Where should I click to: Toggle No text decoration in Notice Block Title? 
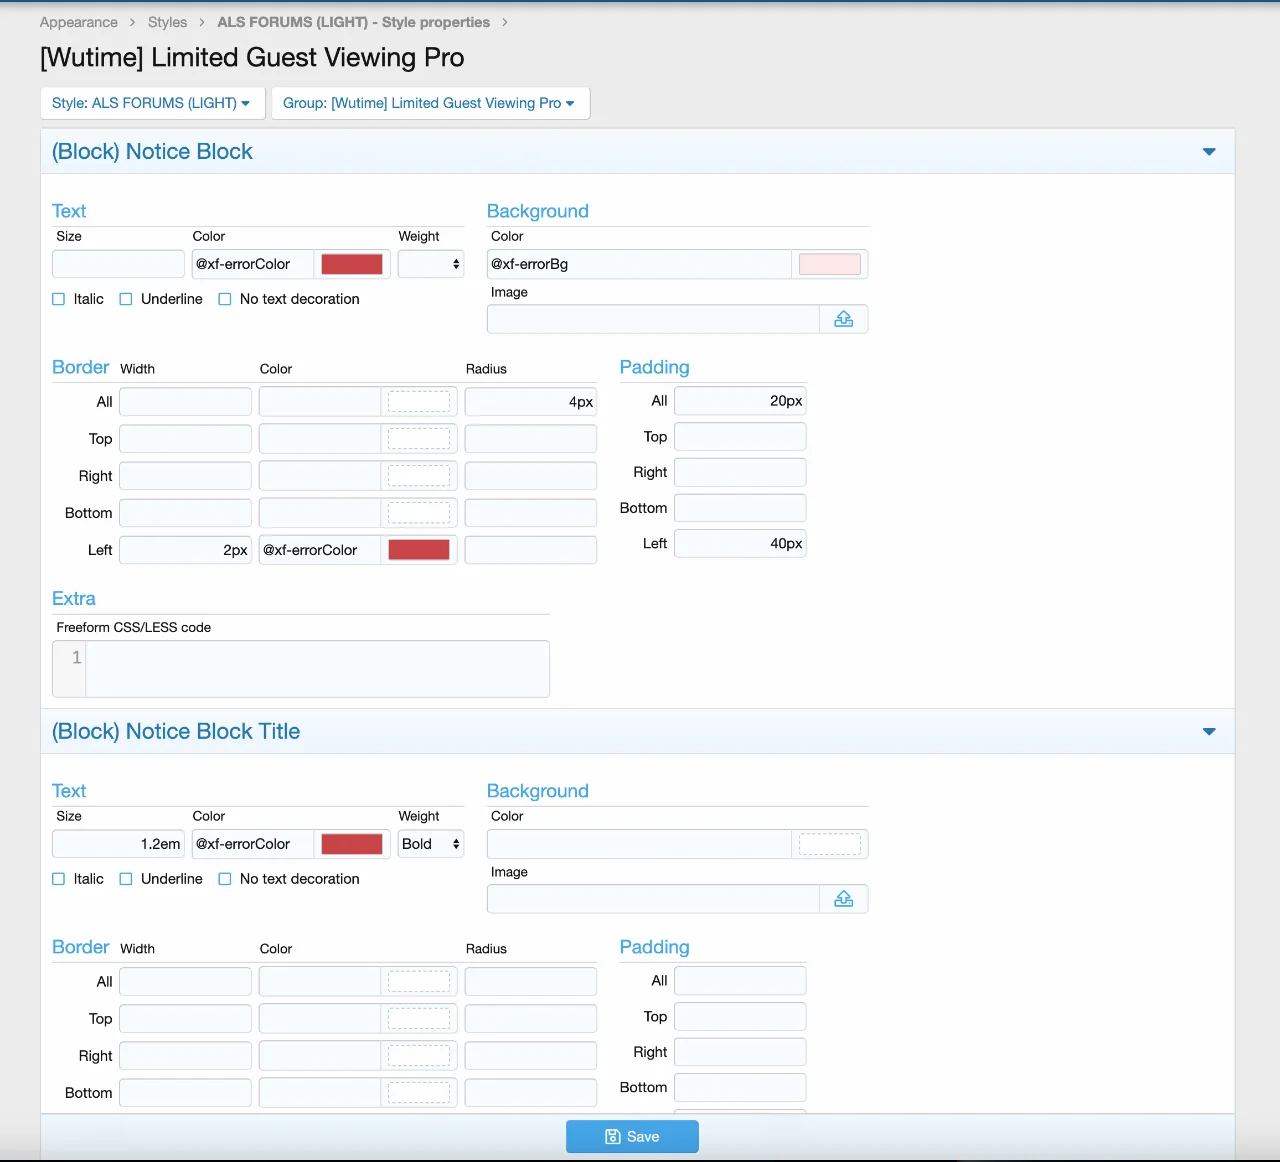pos(225,879)
